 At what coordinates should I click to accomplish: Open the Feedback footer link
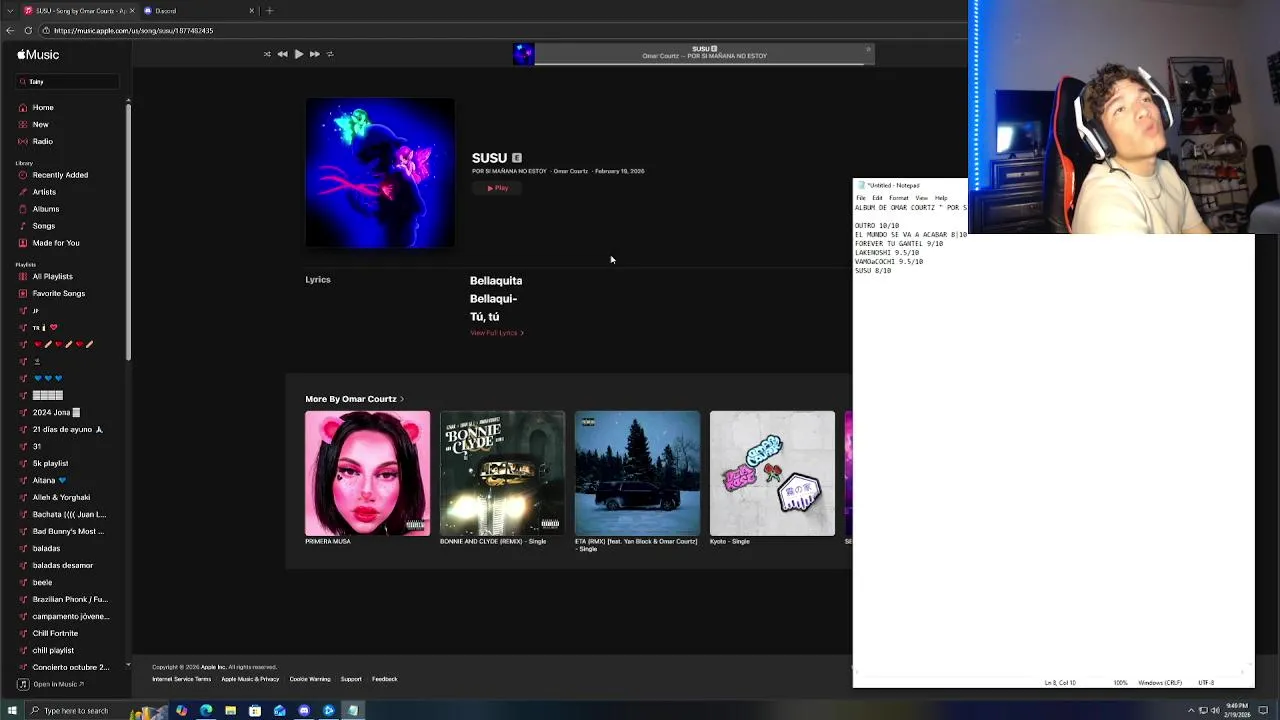click(x=385, y=679)
